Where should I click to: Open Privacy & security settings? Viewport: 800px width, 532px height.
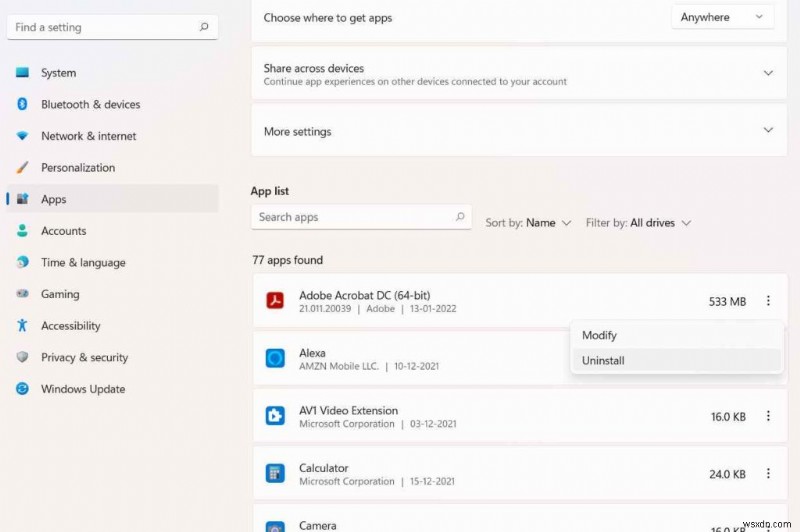[x=113, y=357]
